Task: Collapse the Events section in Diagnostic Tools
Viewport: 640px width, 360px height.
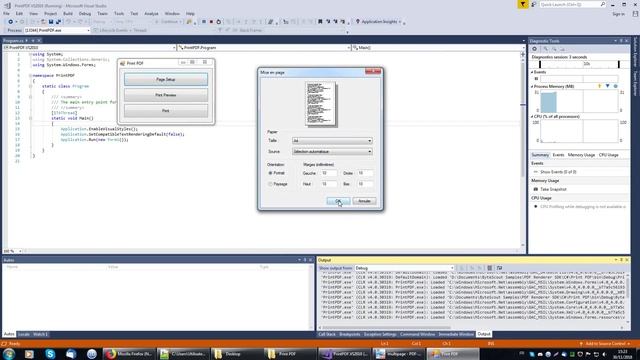Action: click(533, 72)
